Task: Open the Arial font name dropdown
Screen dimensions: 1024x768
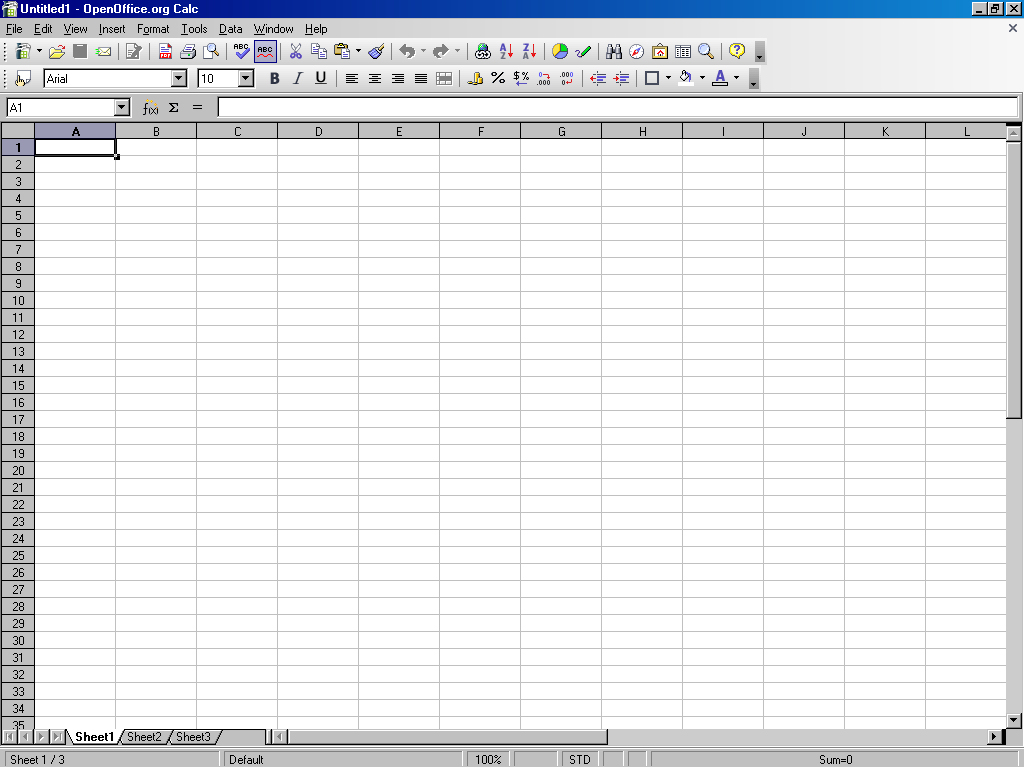Action: pyautogui.click(x=179, y=78)
